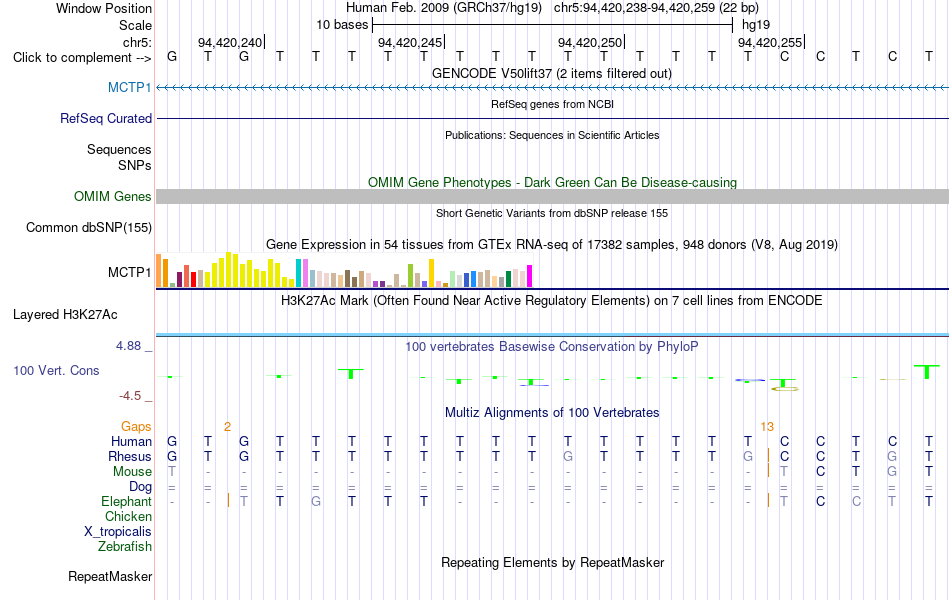Click the Layered H3K27Ac track label
This screenshot has height=600, width=950.
click(x=65, y=315)
